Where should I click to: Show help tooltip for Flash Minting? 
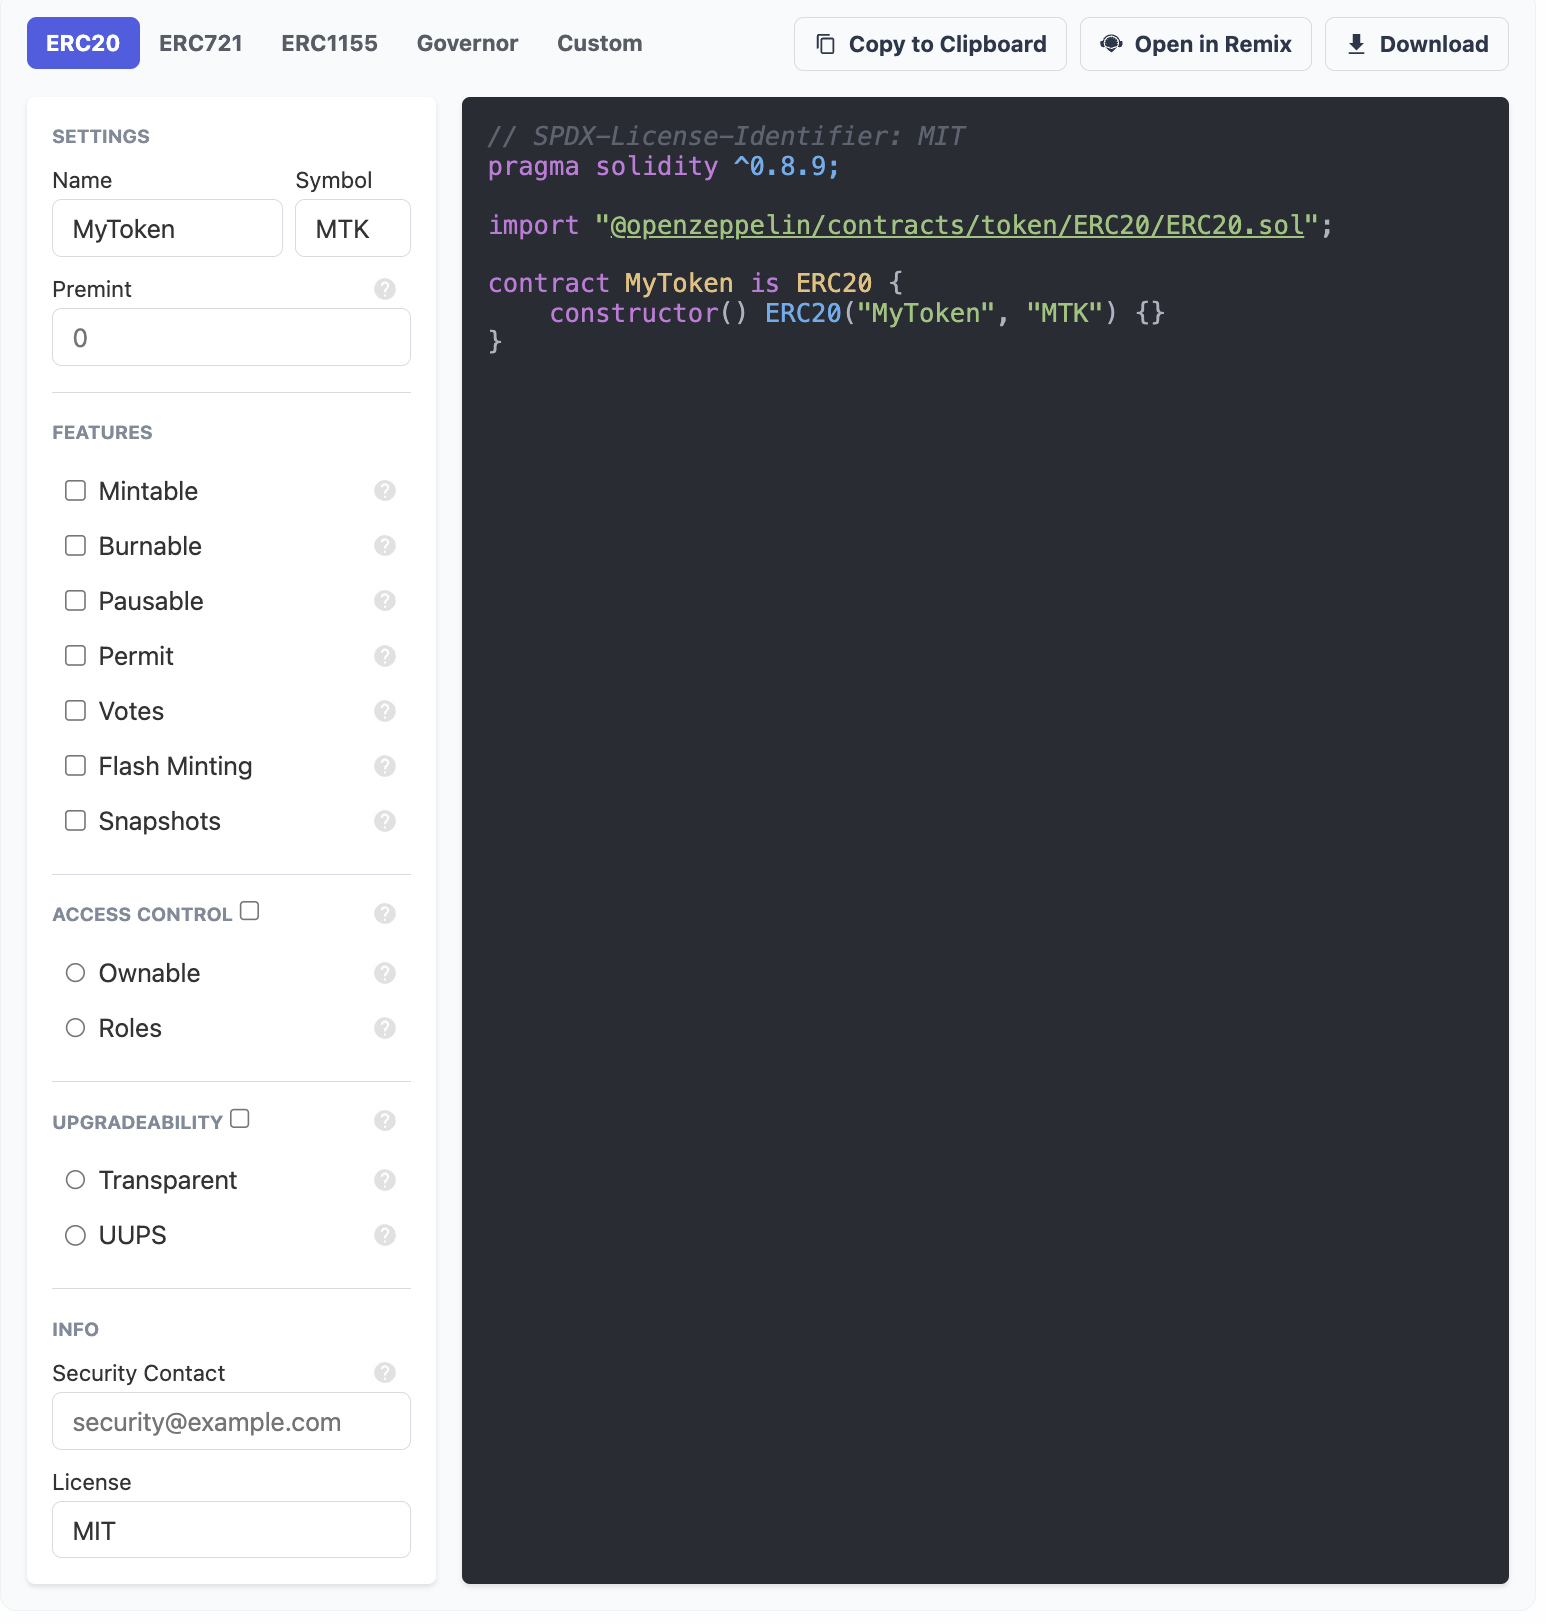pos(385,766)
